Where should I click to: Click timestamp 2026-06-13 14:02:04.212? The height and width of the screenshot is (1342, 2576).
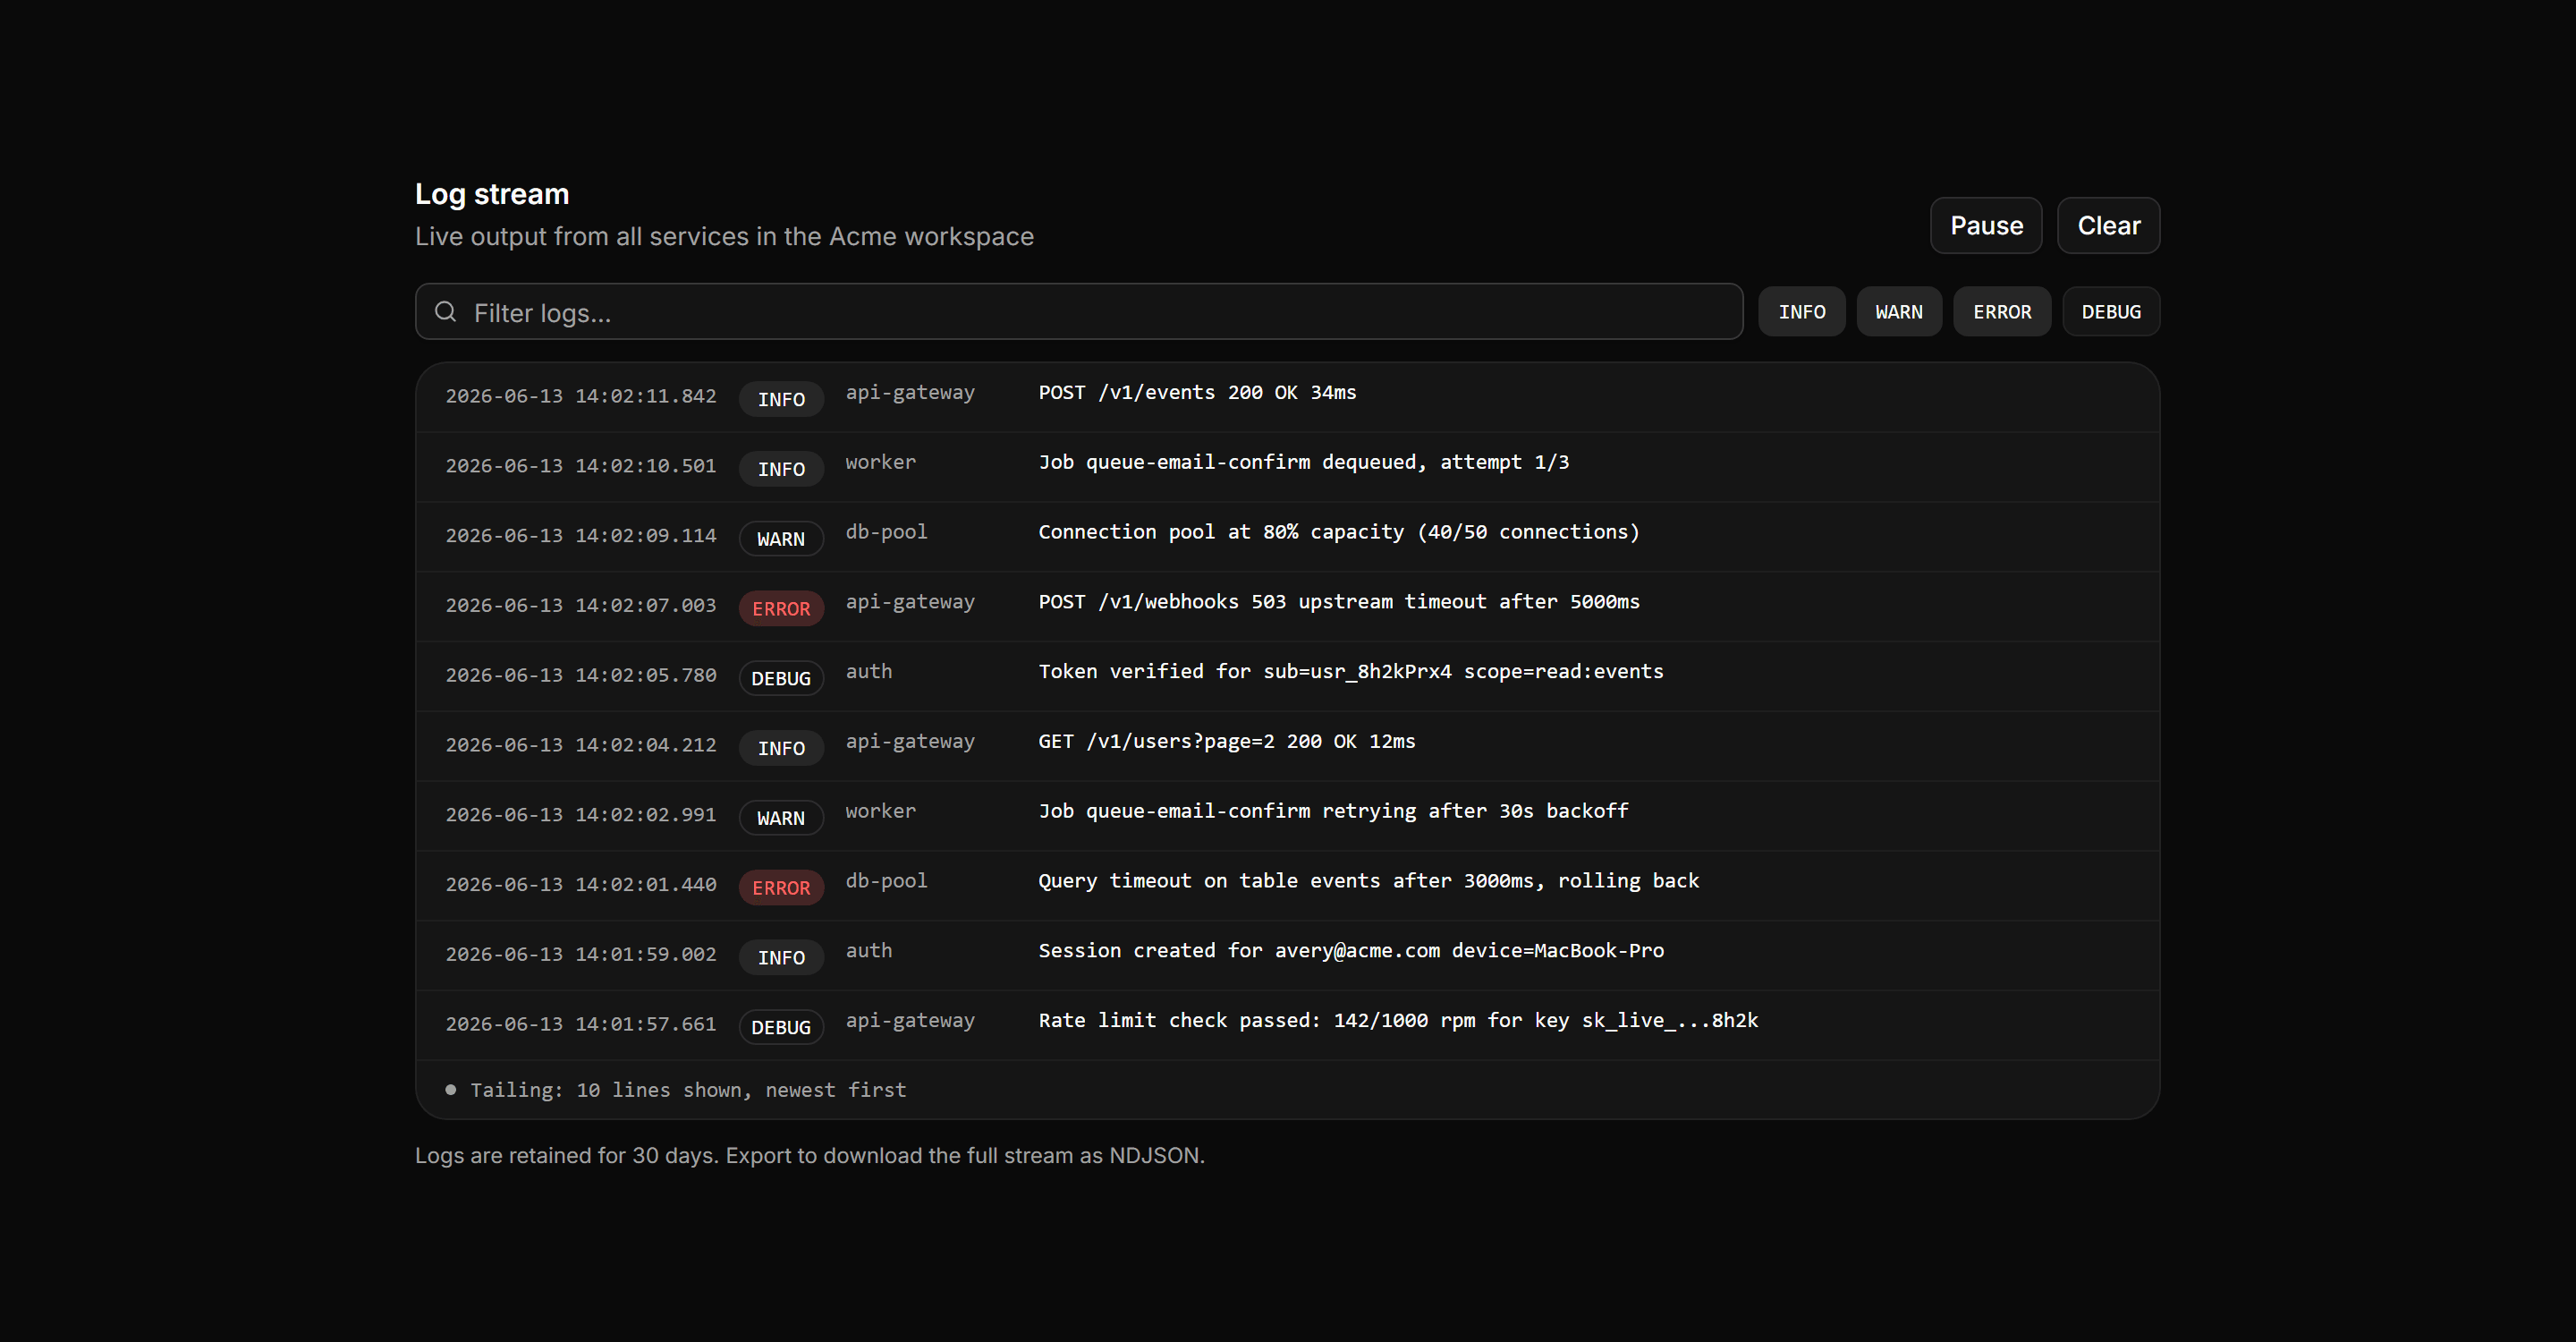click(581, 745)
